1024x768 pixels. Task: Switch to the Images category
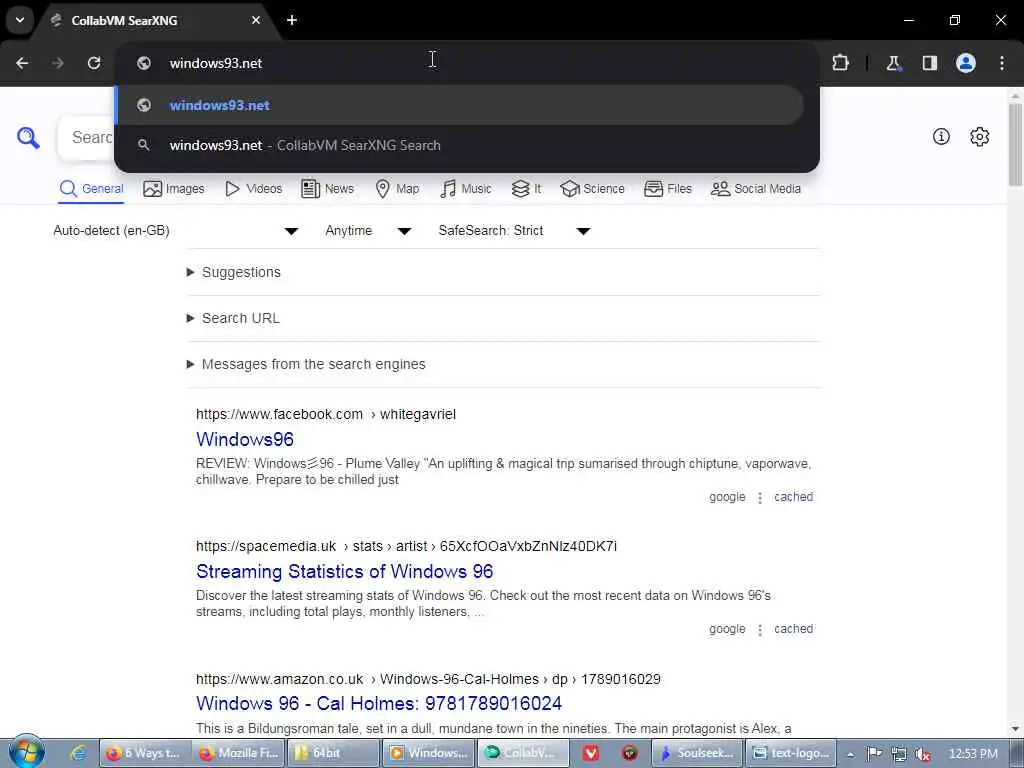[x=174, y=189]
